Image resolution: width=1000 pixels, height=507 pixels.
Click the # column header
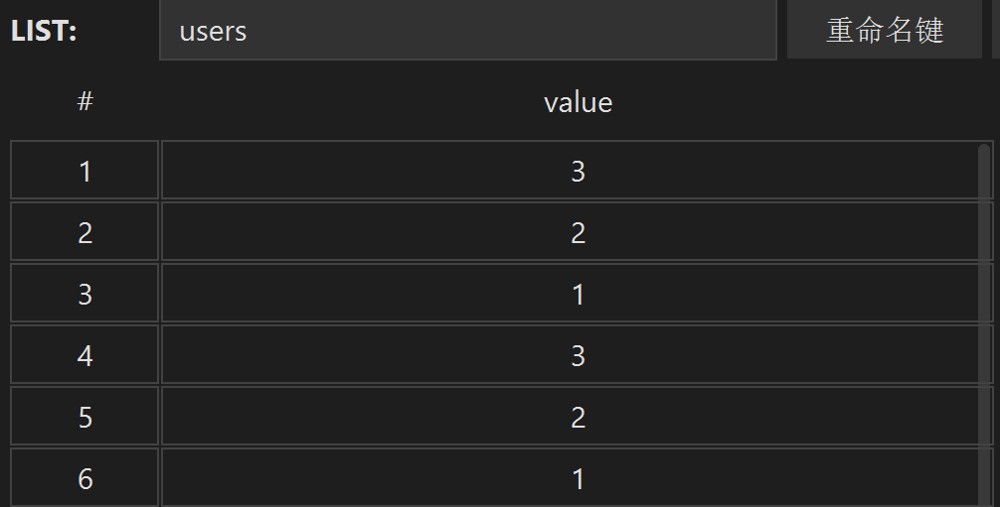(85, 101)
